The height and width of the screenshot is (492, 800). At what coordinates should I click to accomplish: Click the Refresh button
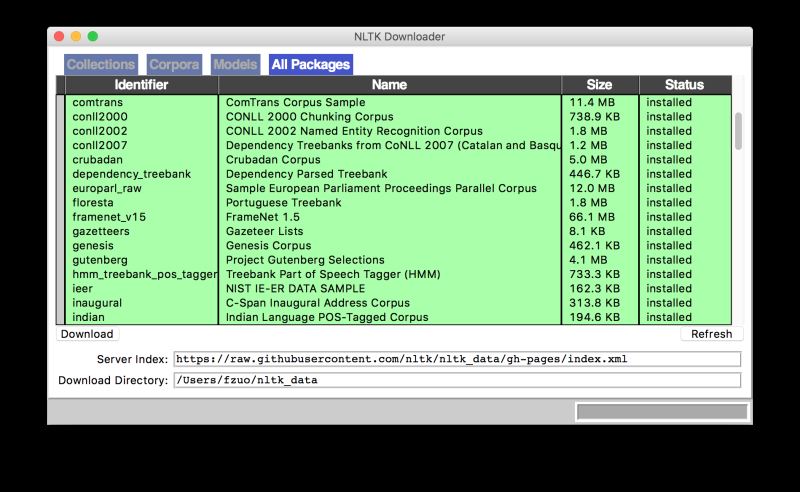click(712, 334)
